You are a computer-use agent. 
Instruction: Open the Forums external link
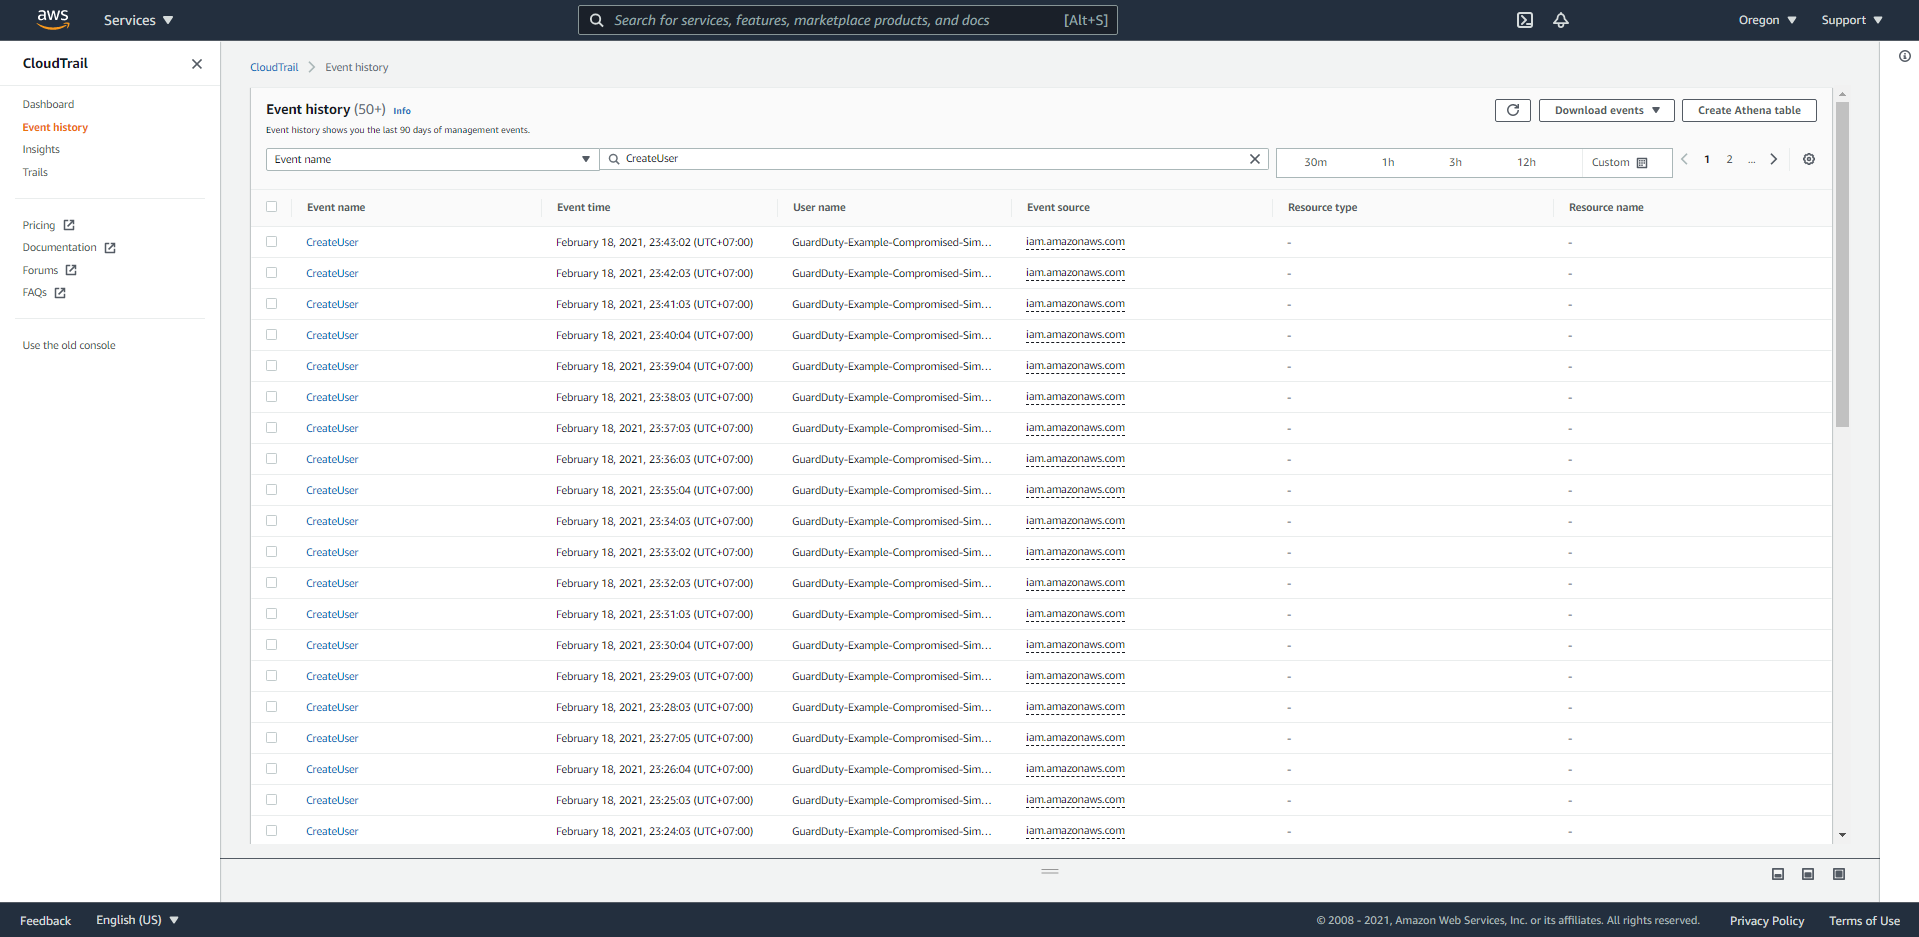(49, 270)
